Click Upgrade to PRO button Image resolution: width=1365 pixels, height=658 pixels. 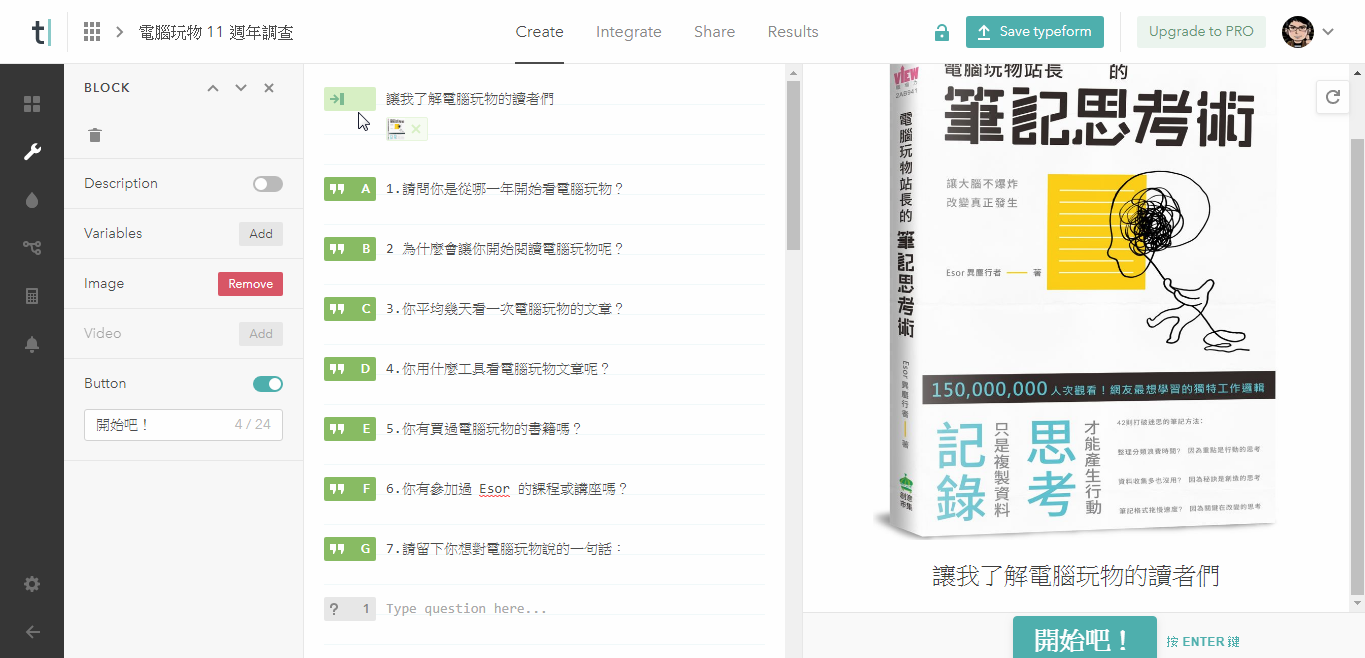click(1201, 32)
